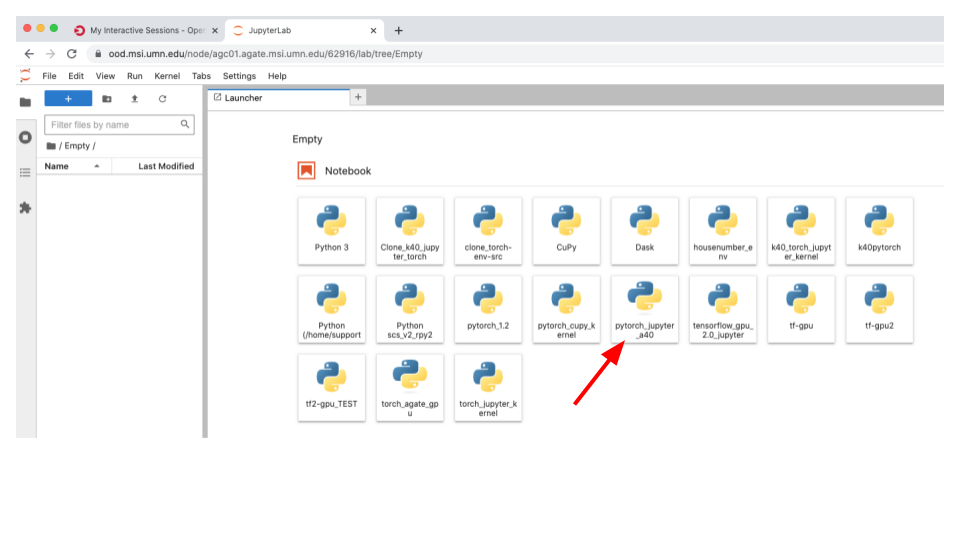This screenshot has height=540, width=960.
Task: Sort files by Last Modified column
Action: click(157, 166)
